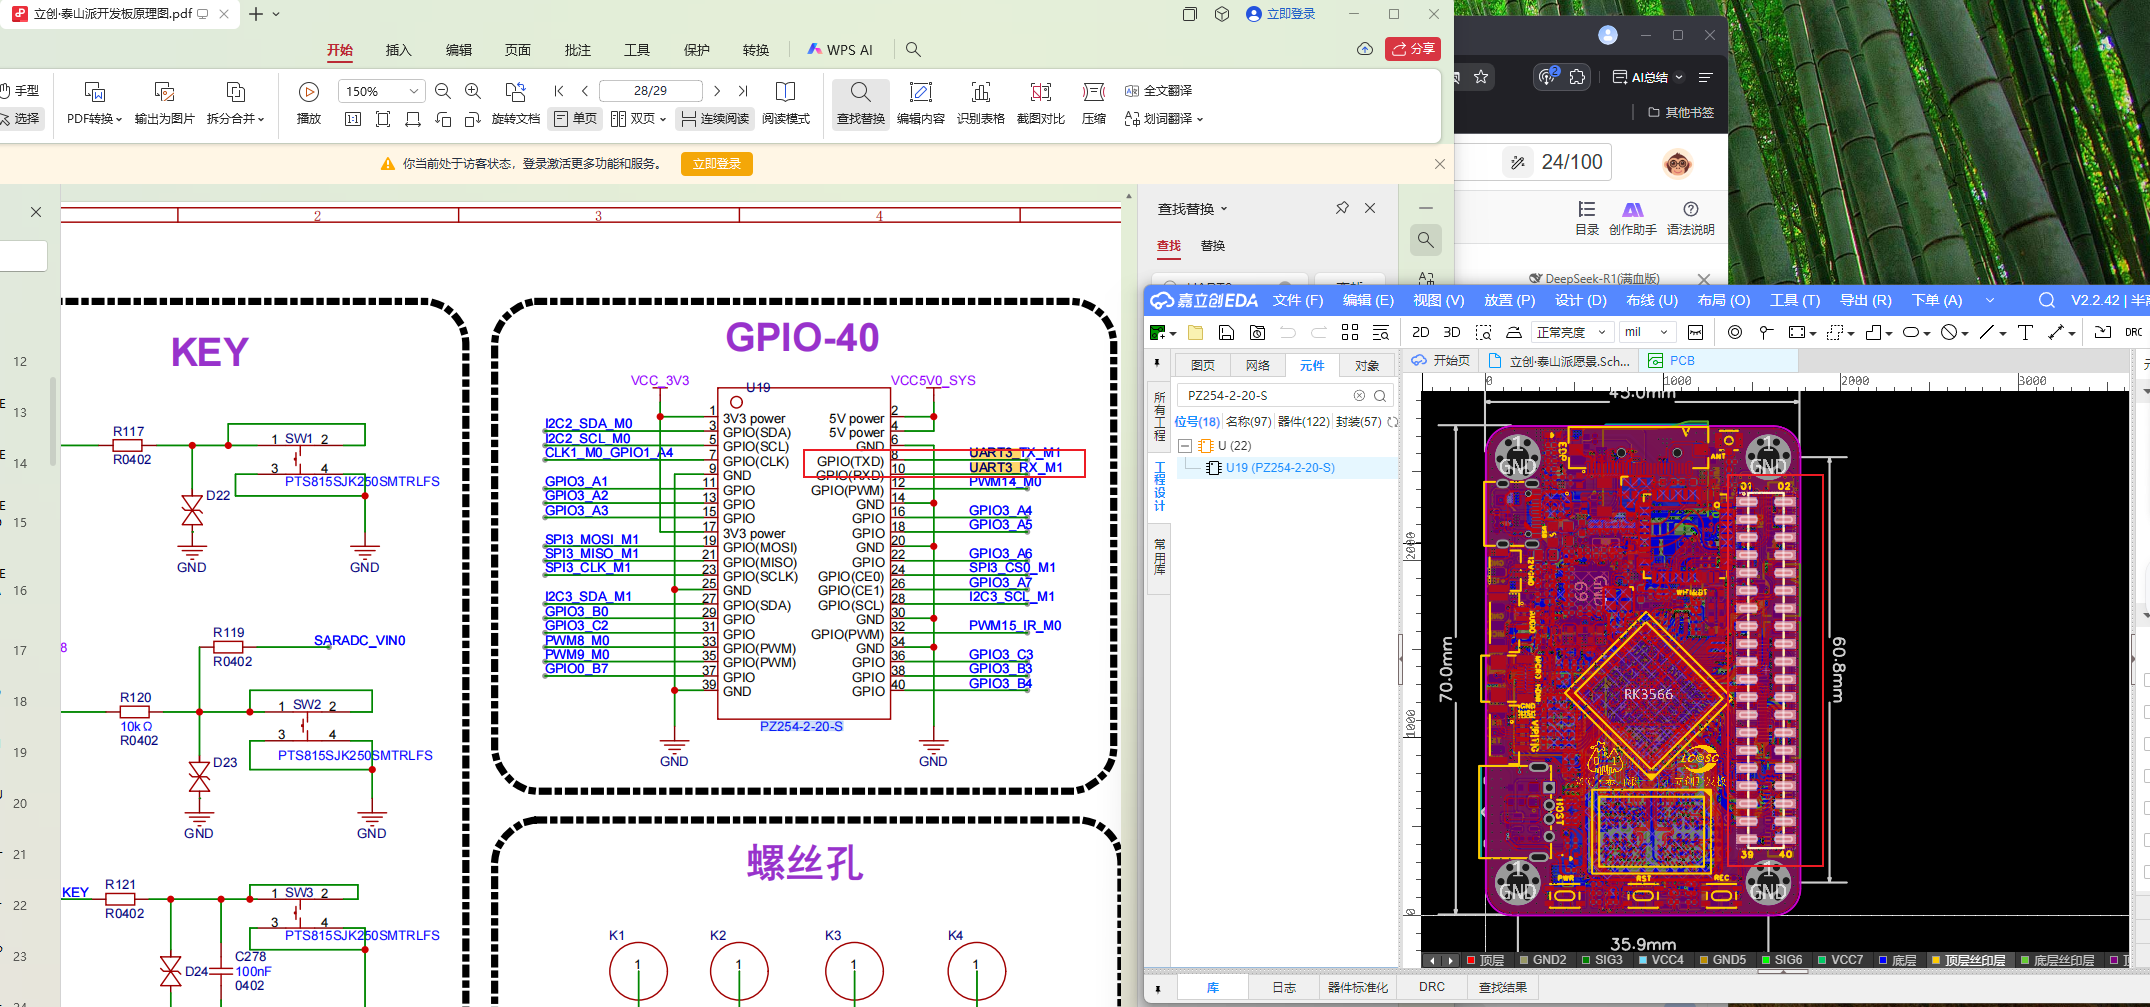
Task: Click search icon in EasyEDA component filter
Action: (x=1380, y=396)
